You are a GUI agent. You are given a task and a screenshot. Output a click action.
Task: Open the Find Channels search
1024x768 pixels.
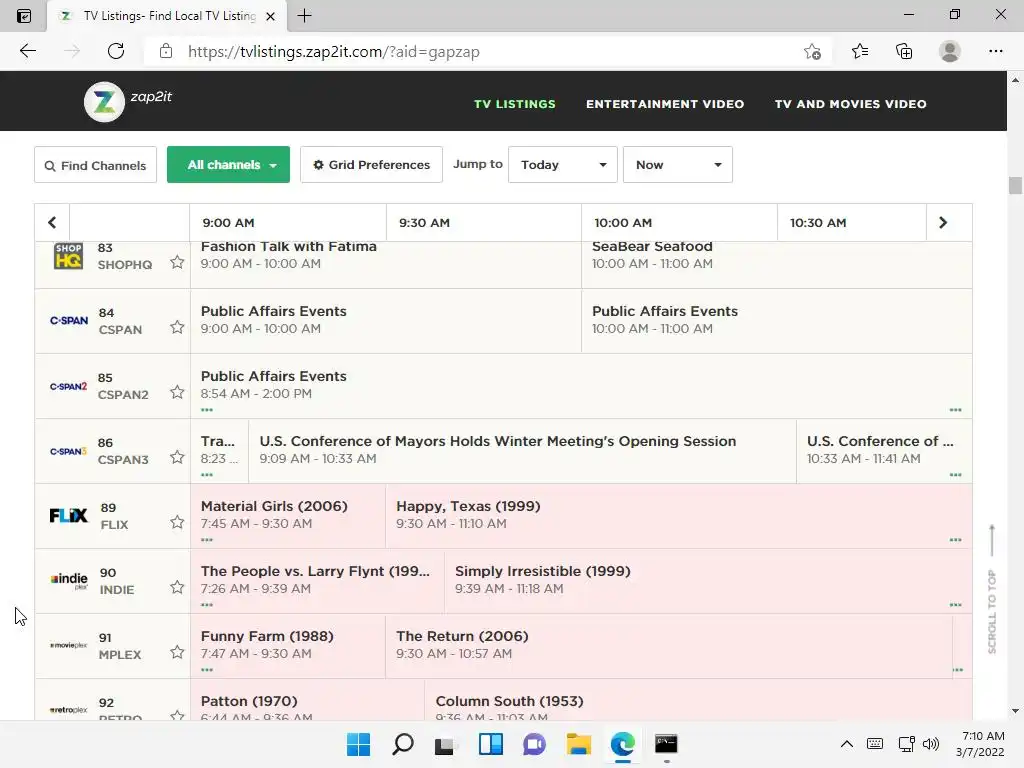[x=95, y=165]
